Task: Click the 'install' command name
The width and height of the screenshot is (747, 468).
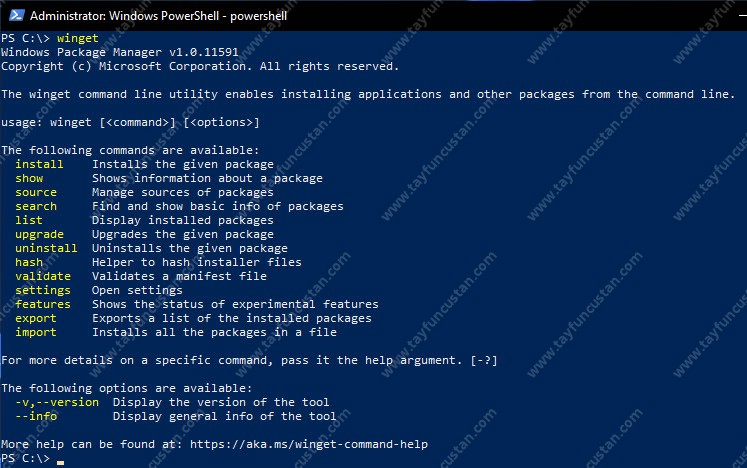Action: [39, 164]
